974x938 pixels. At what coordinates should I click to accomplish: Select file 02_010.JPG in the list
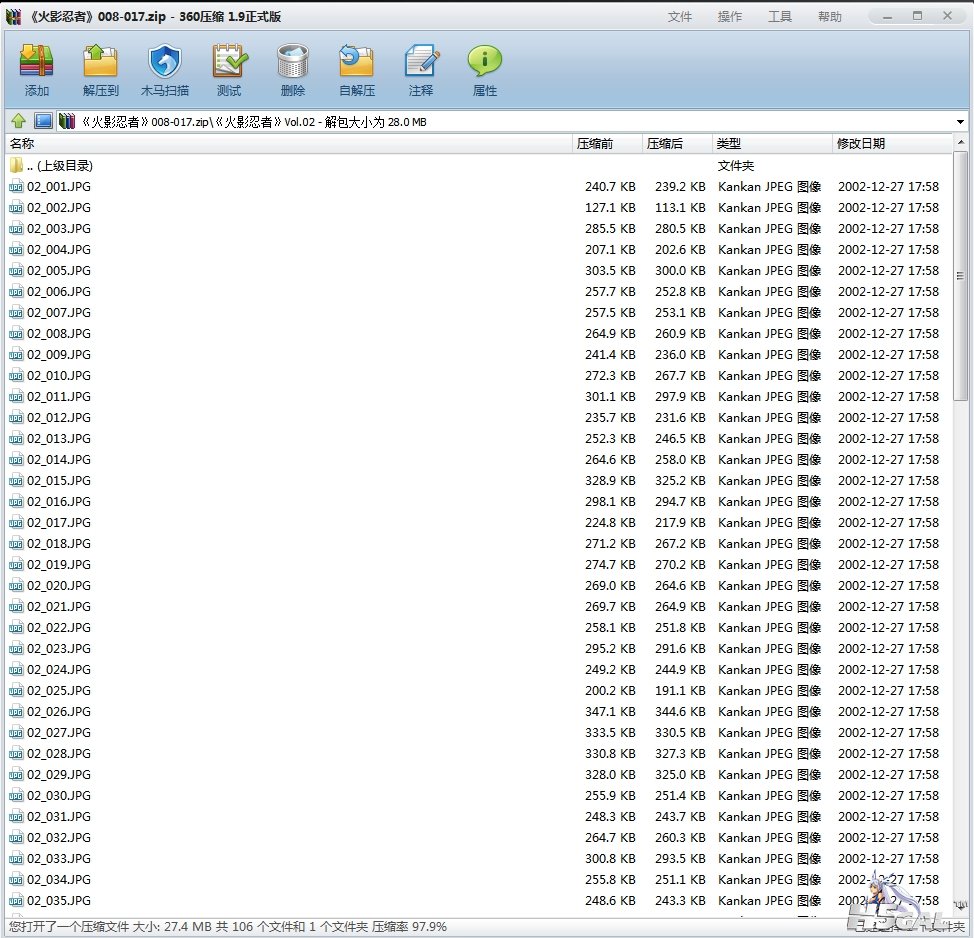(x=59, y=376)
